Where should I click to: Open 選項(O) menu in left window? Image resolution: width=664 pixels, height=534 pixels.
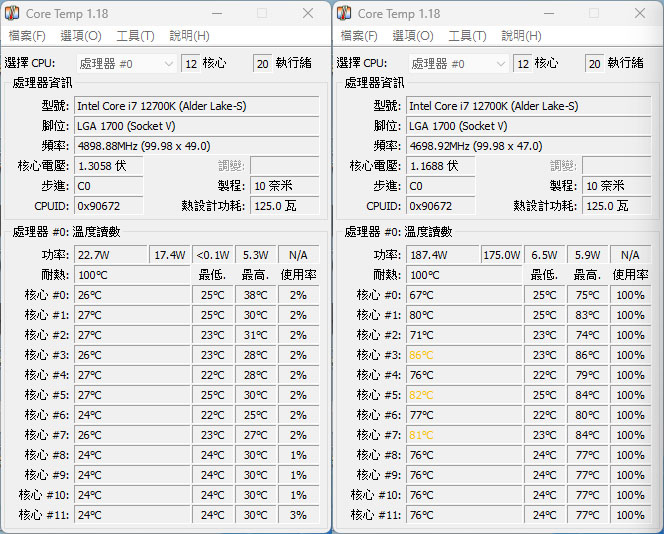81,36
